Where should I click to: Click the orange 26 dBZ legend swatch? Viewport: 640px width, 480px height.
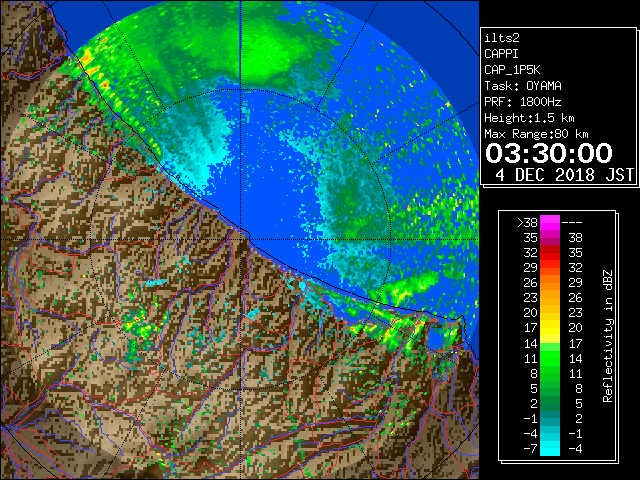point(550,282)
